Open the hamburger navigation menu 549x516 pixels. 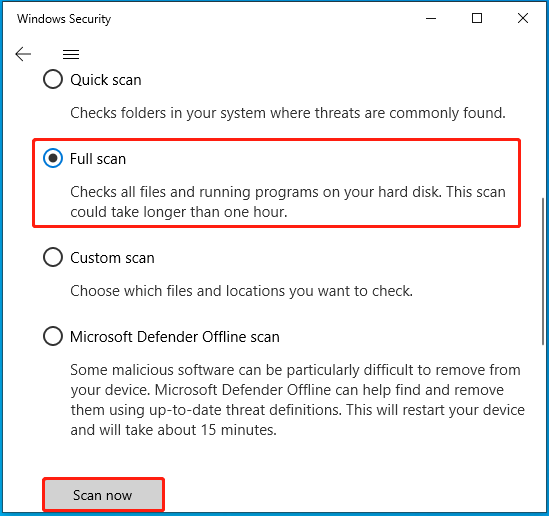(x=71, y=54)
